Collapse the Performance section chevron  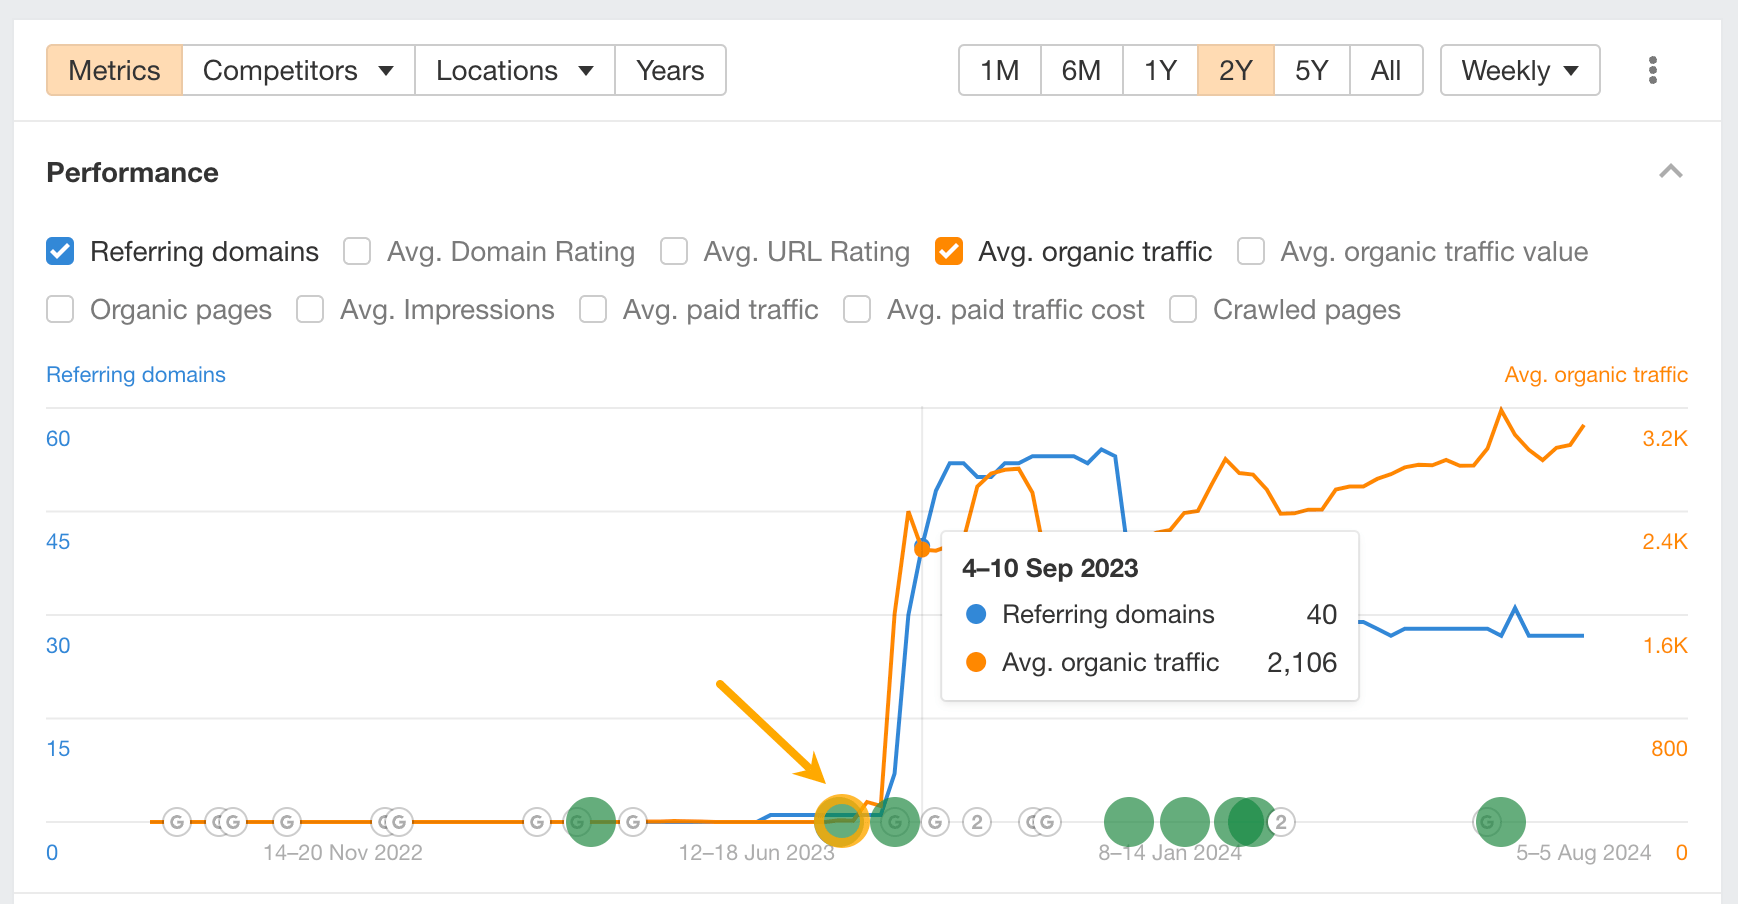coord(1670,172)
